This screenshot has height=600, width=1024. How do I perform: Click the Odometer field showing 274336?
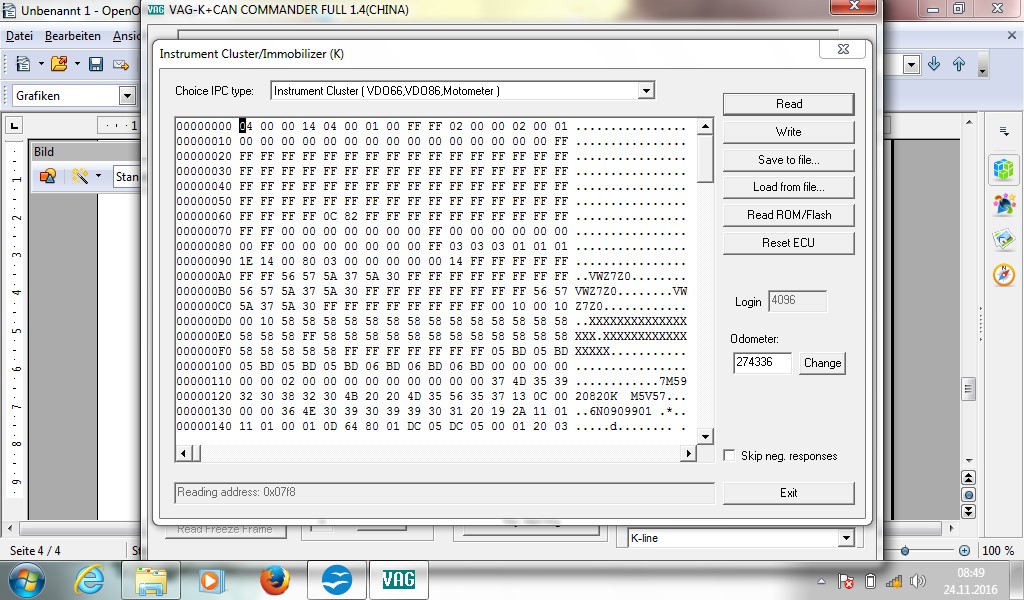[x=762, y=362]
